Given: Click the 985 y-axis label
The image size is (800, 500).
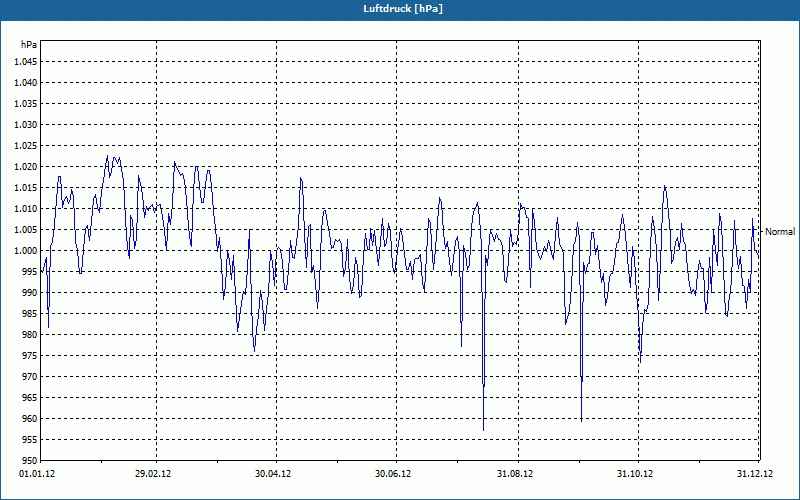Looking at the screenshot, I should coord(30,314).
